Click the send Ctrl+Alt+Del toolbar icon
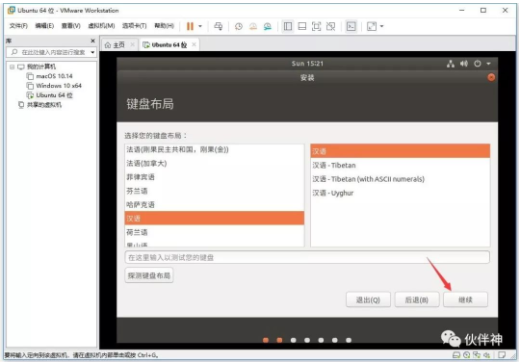The image size is (519, 362). point(218,26)
